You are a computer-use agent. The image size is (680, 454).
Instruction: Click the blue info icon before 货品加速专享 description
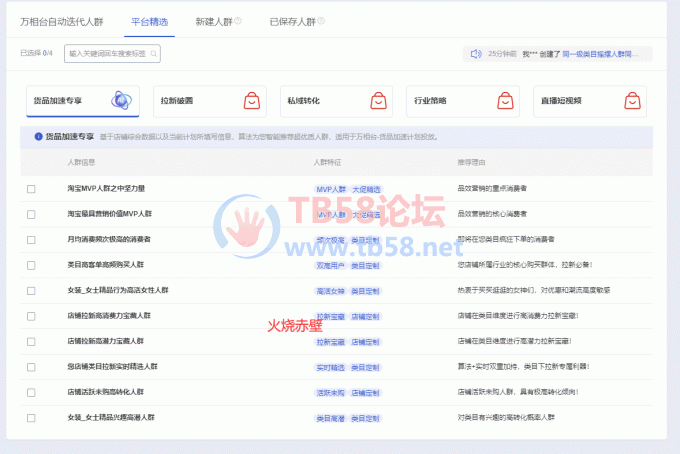pos(38,136)
